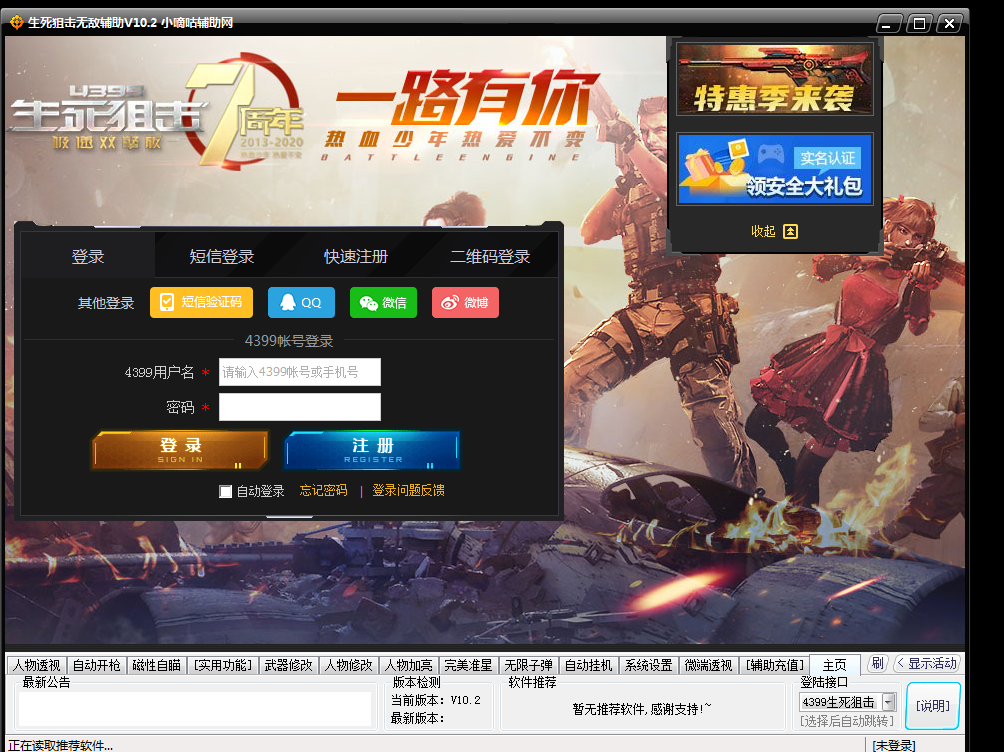Close the assistant window
This screenshot has height=752, width=1004.
point(950,24)
